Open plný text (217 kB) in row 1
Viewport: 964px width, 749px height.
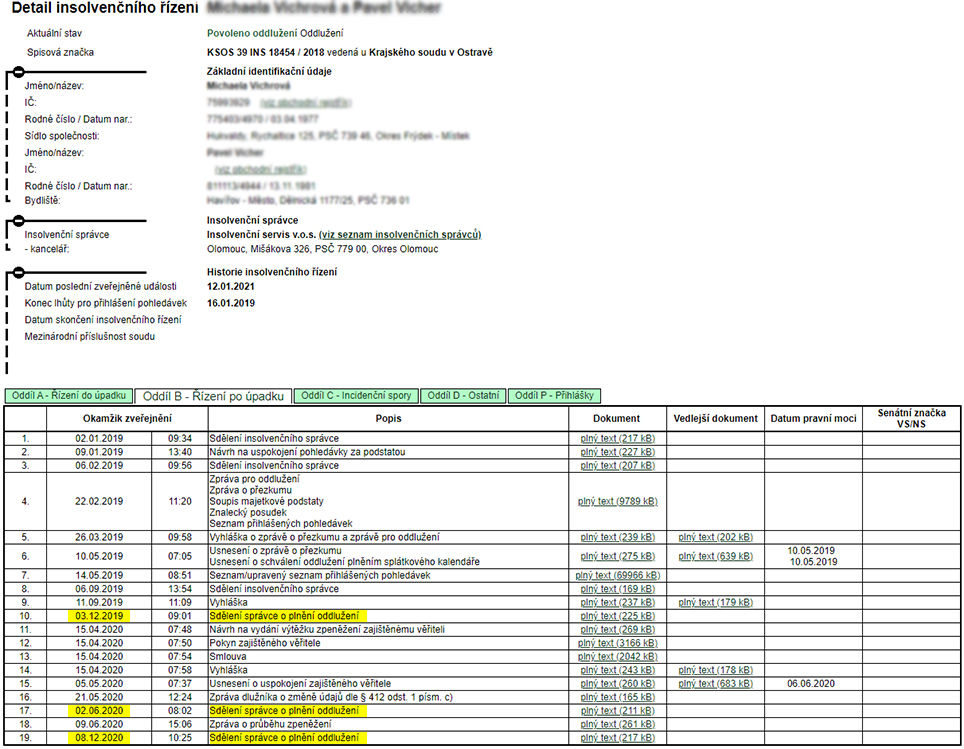(617, 438)
